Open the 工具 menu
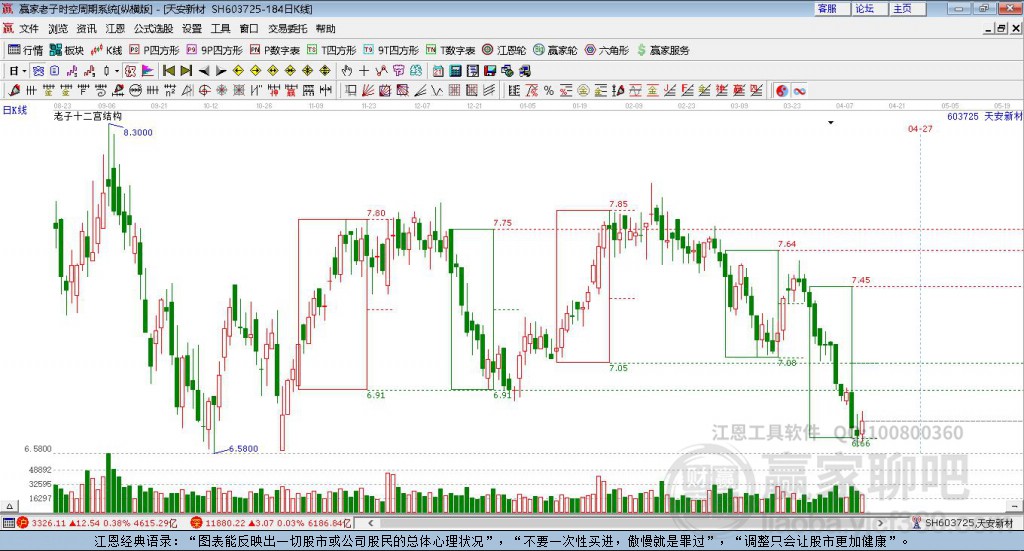1024x551 pixels. 220,29
